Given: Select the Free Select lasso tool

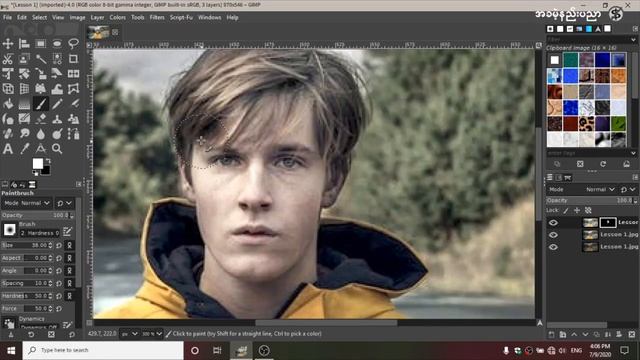Looking at the screenshot, I should (x=73, y=43).
